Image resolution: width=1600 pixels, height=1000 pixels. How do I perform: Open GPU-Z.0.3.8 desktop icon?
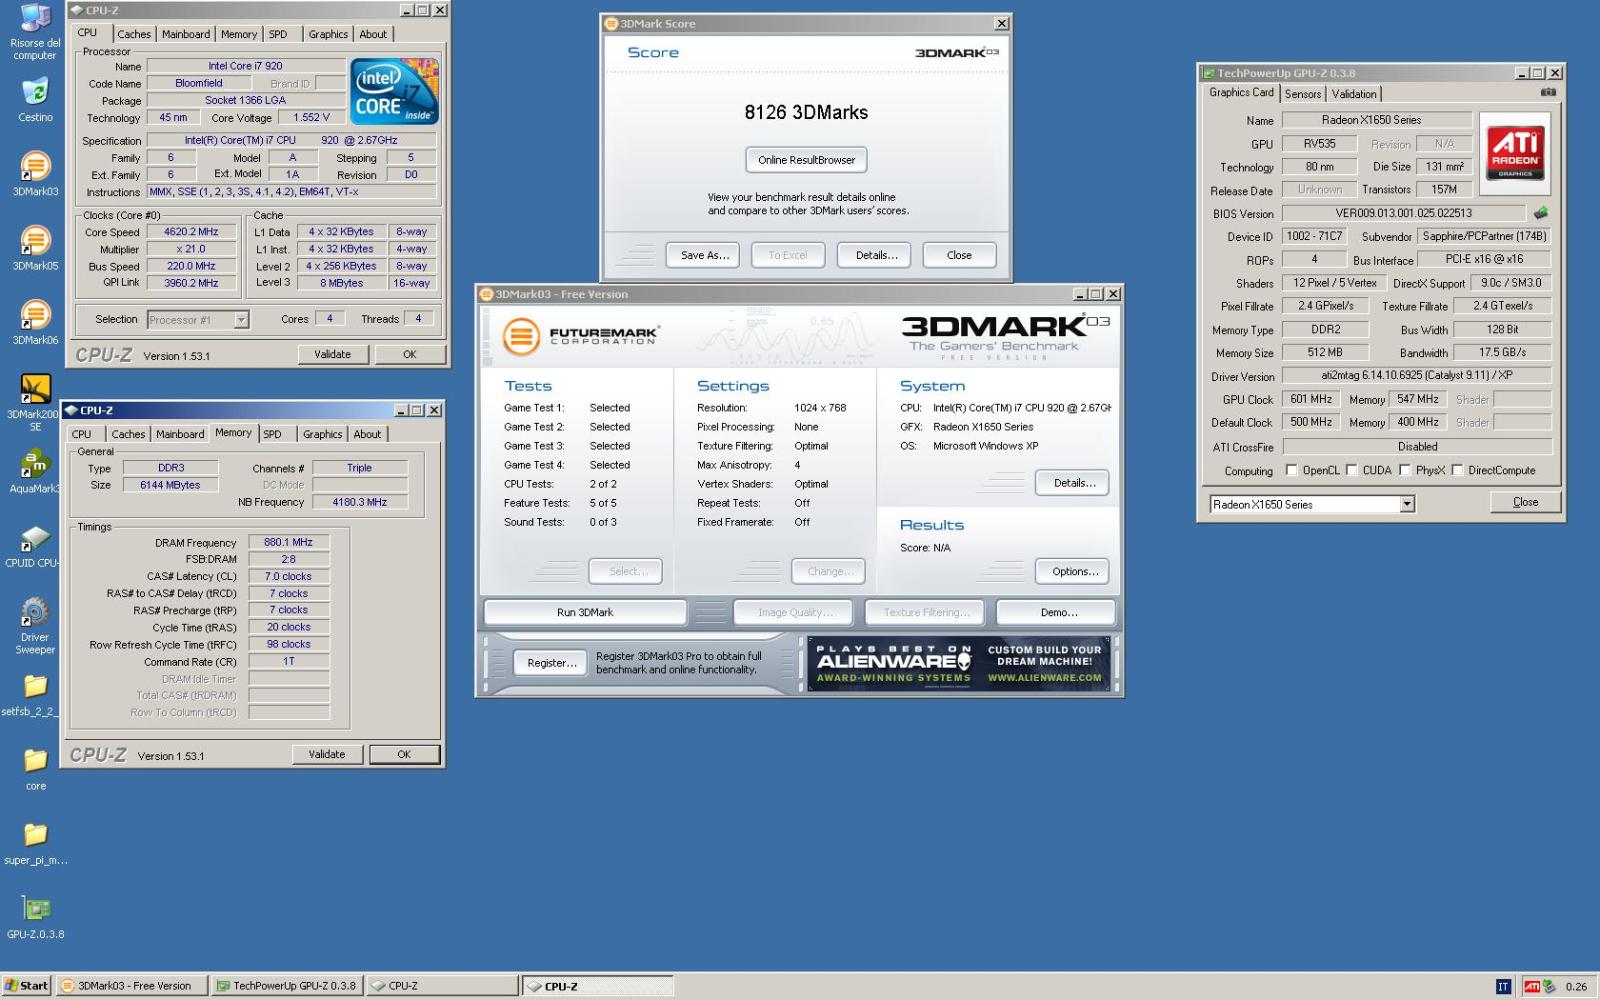click(x=35, y=917)
